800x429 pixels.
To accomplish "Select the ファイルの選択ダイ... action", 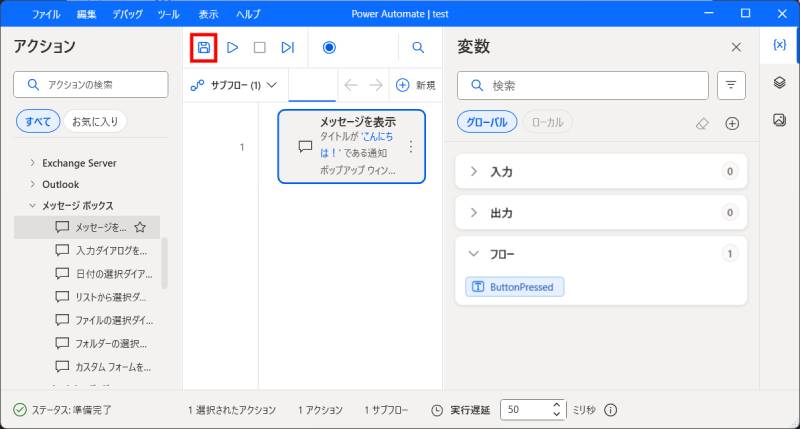I will coord(104,320).
